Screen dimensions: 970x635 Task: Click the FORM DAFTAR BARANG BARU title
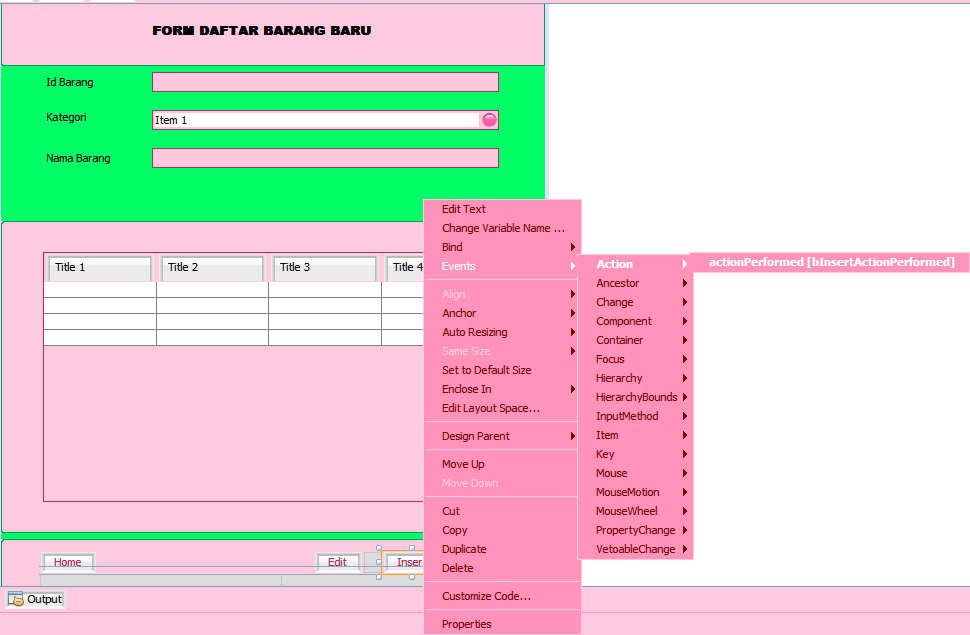pos(262,30)
